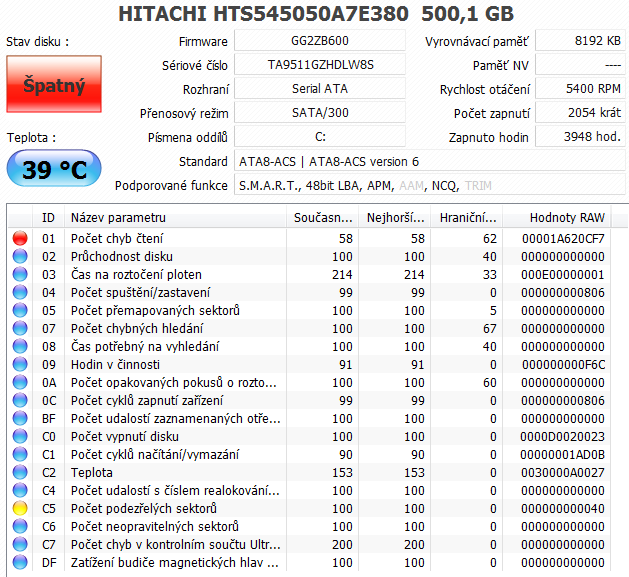
Task: Click the Hodnoty RAW column header
Action: (557, 217)
